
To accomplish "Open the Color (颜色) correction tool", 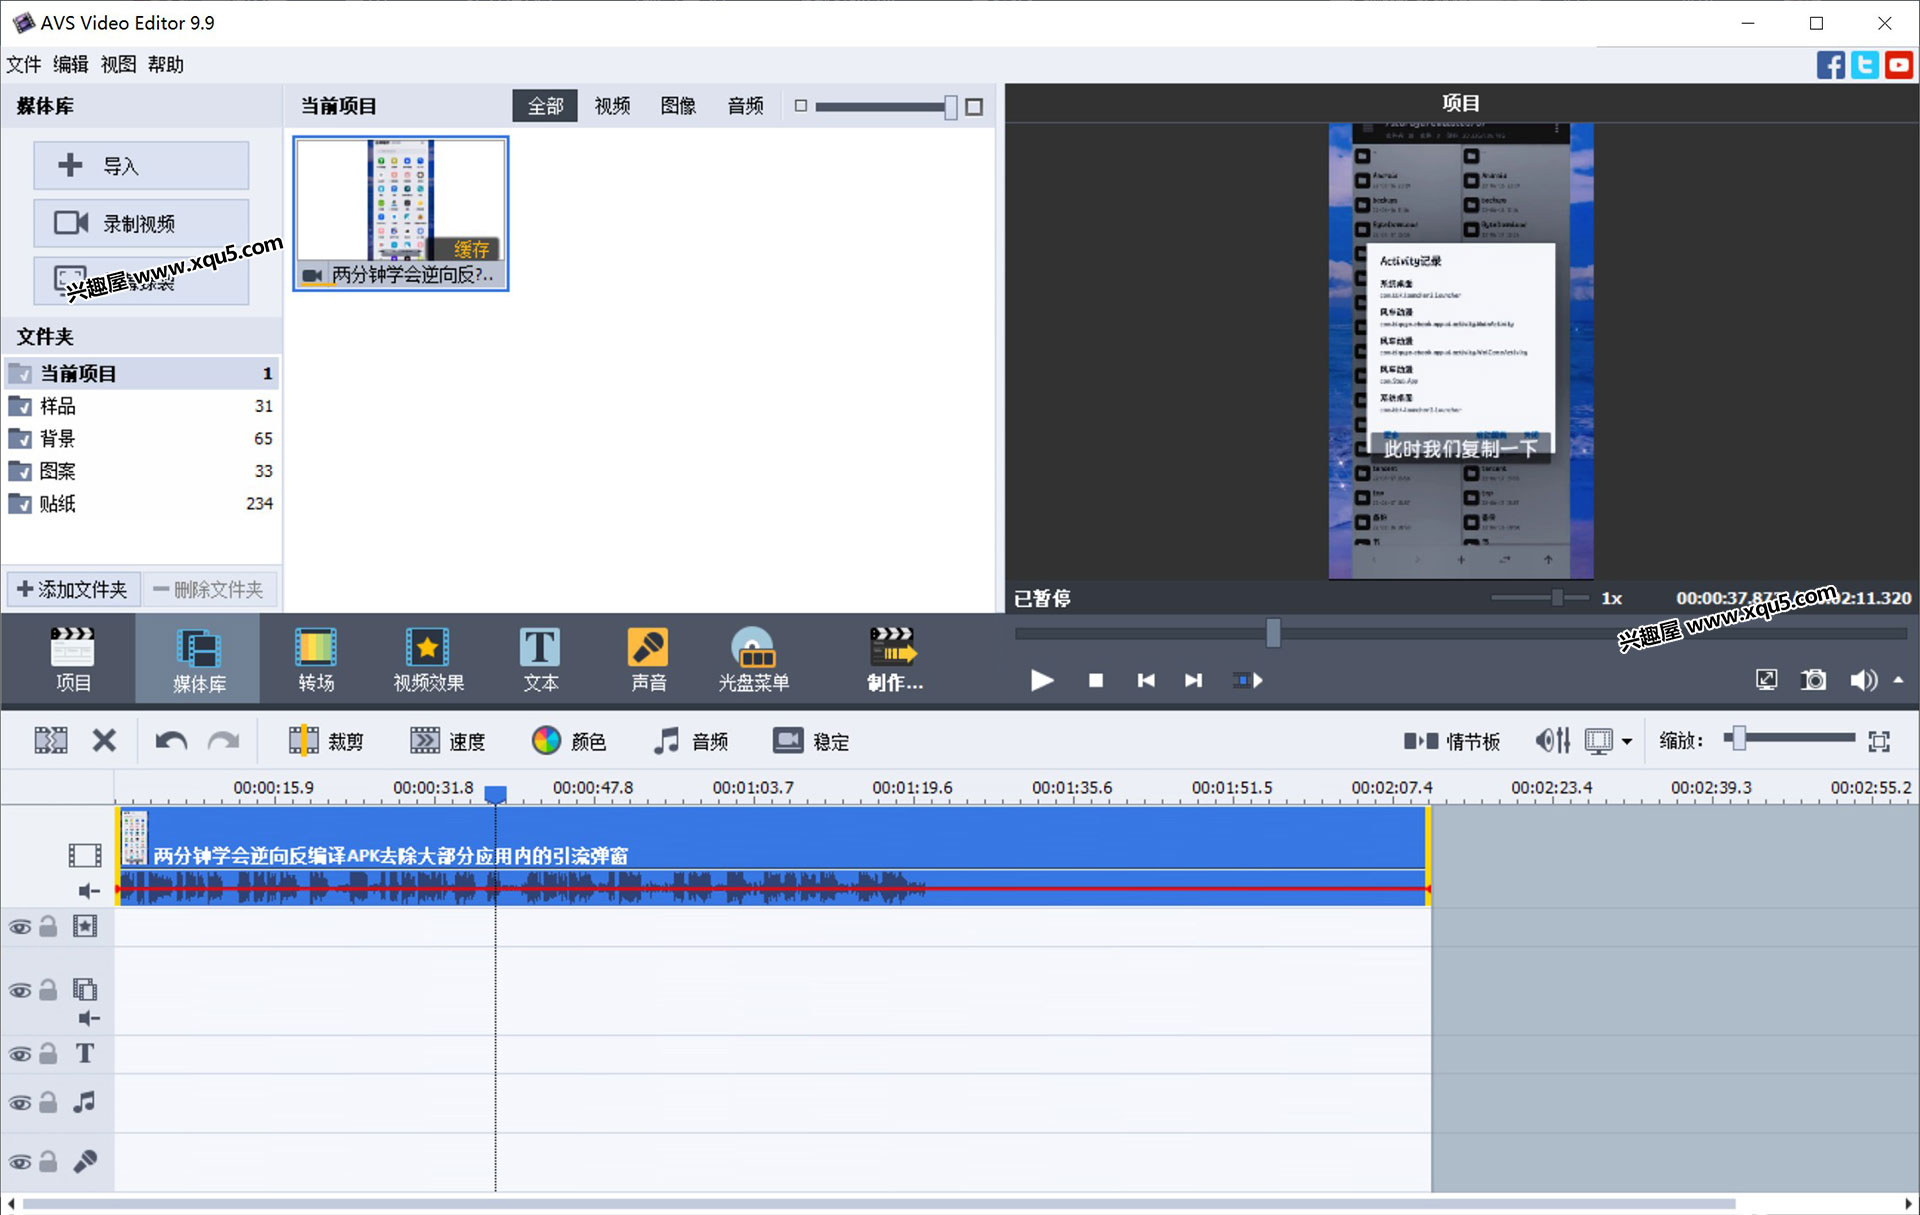I will [x=569, y=741].
